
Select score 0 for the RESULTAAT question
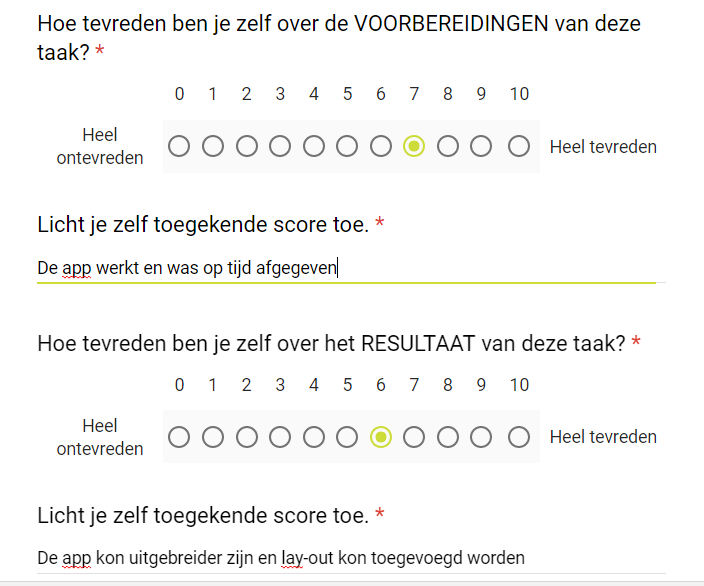pyautogui.click(x=179, y=438)
